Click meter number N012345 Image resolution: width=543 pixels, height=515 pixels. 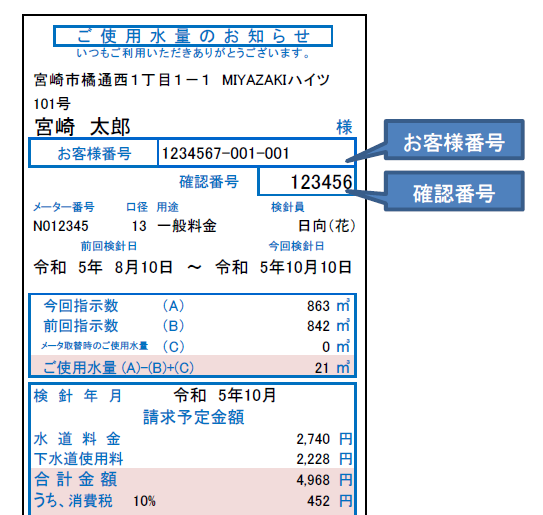tap(61, 226)
